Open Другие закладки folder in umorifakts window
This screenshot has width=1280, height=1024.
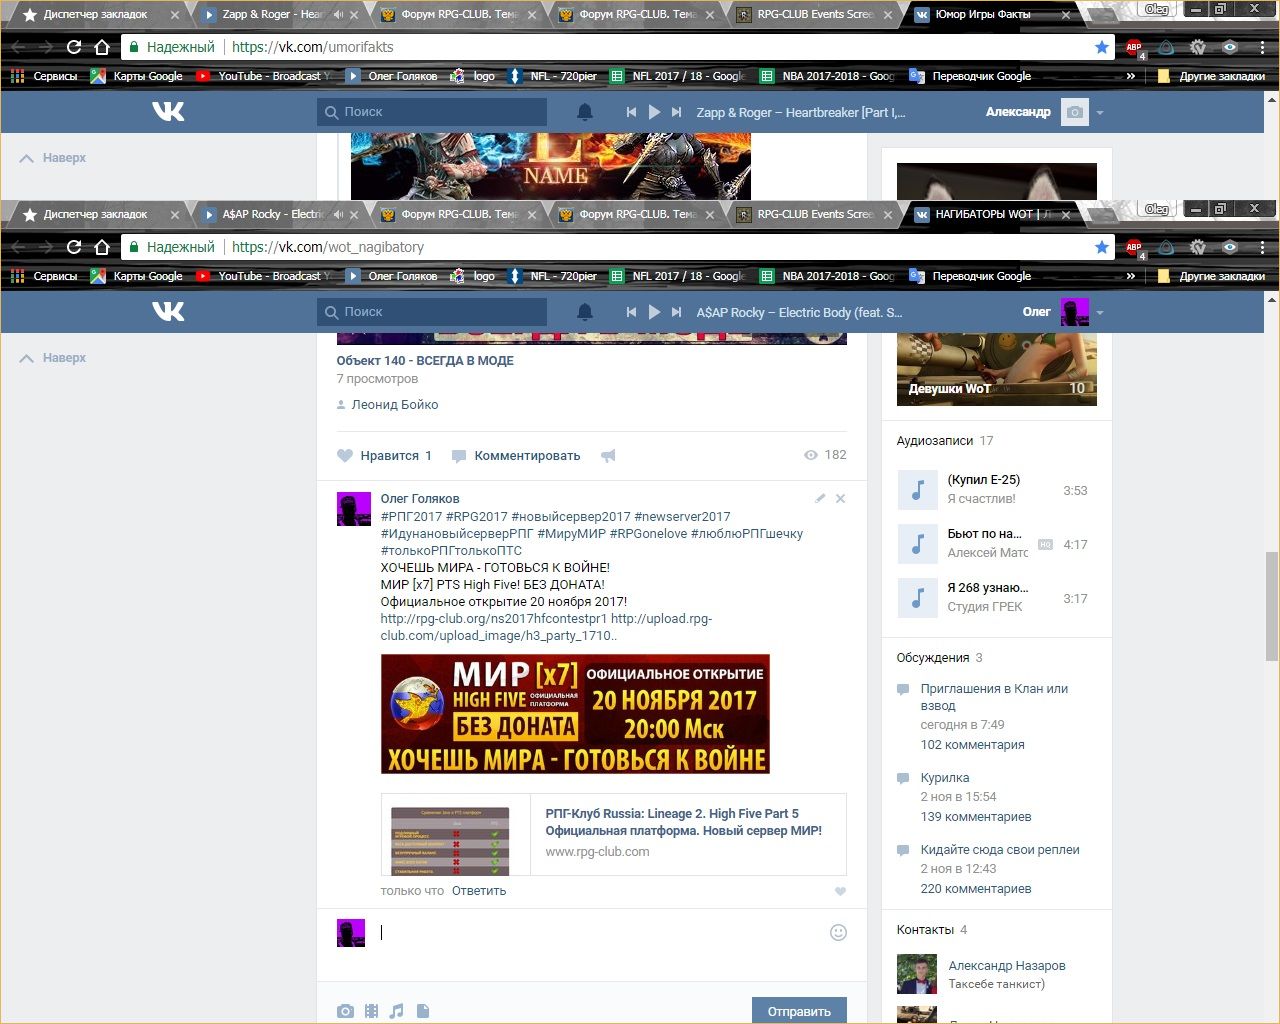(x=1210, y=76)
